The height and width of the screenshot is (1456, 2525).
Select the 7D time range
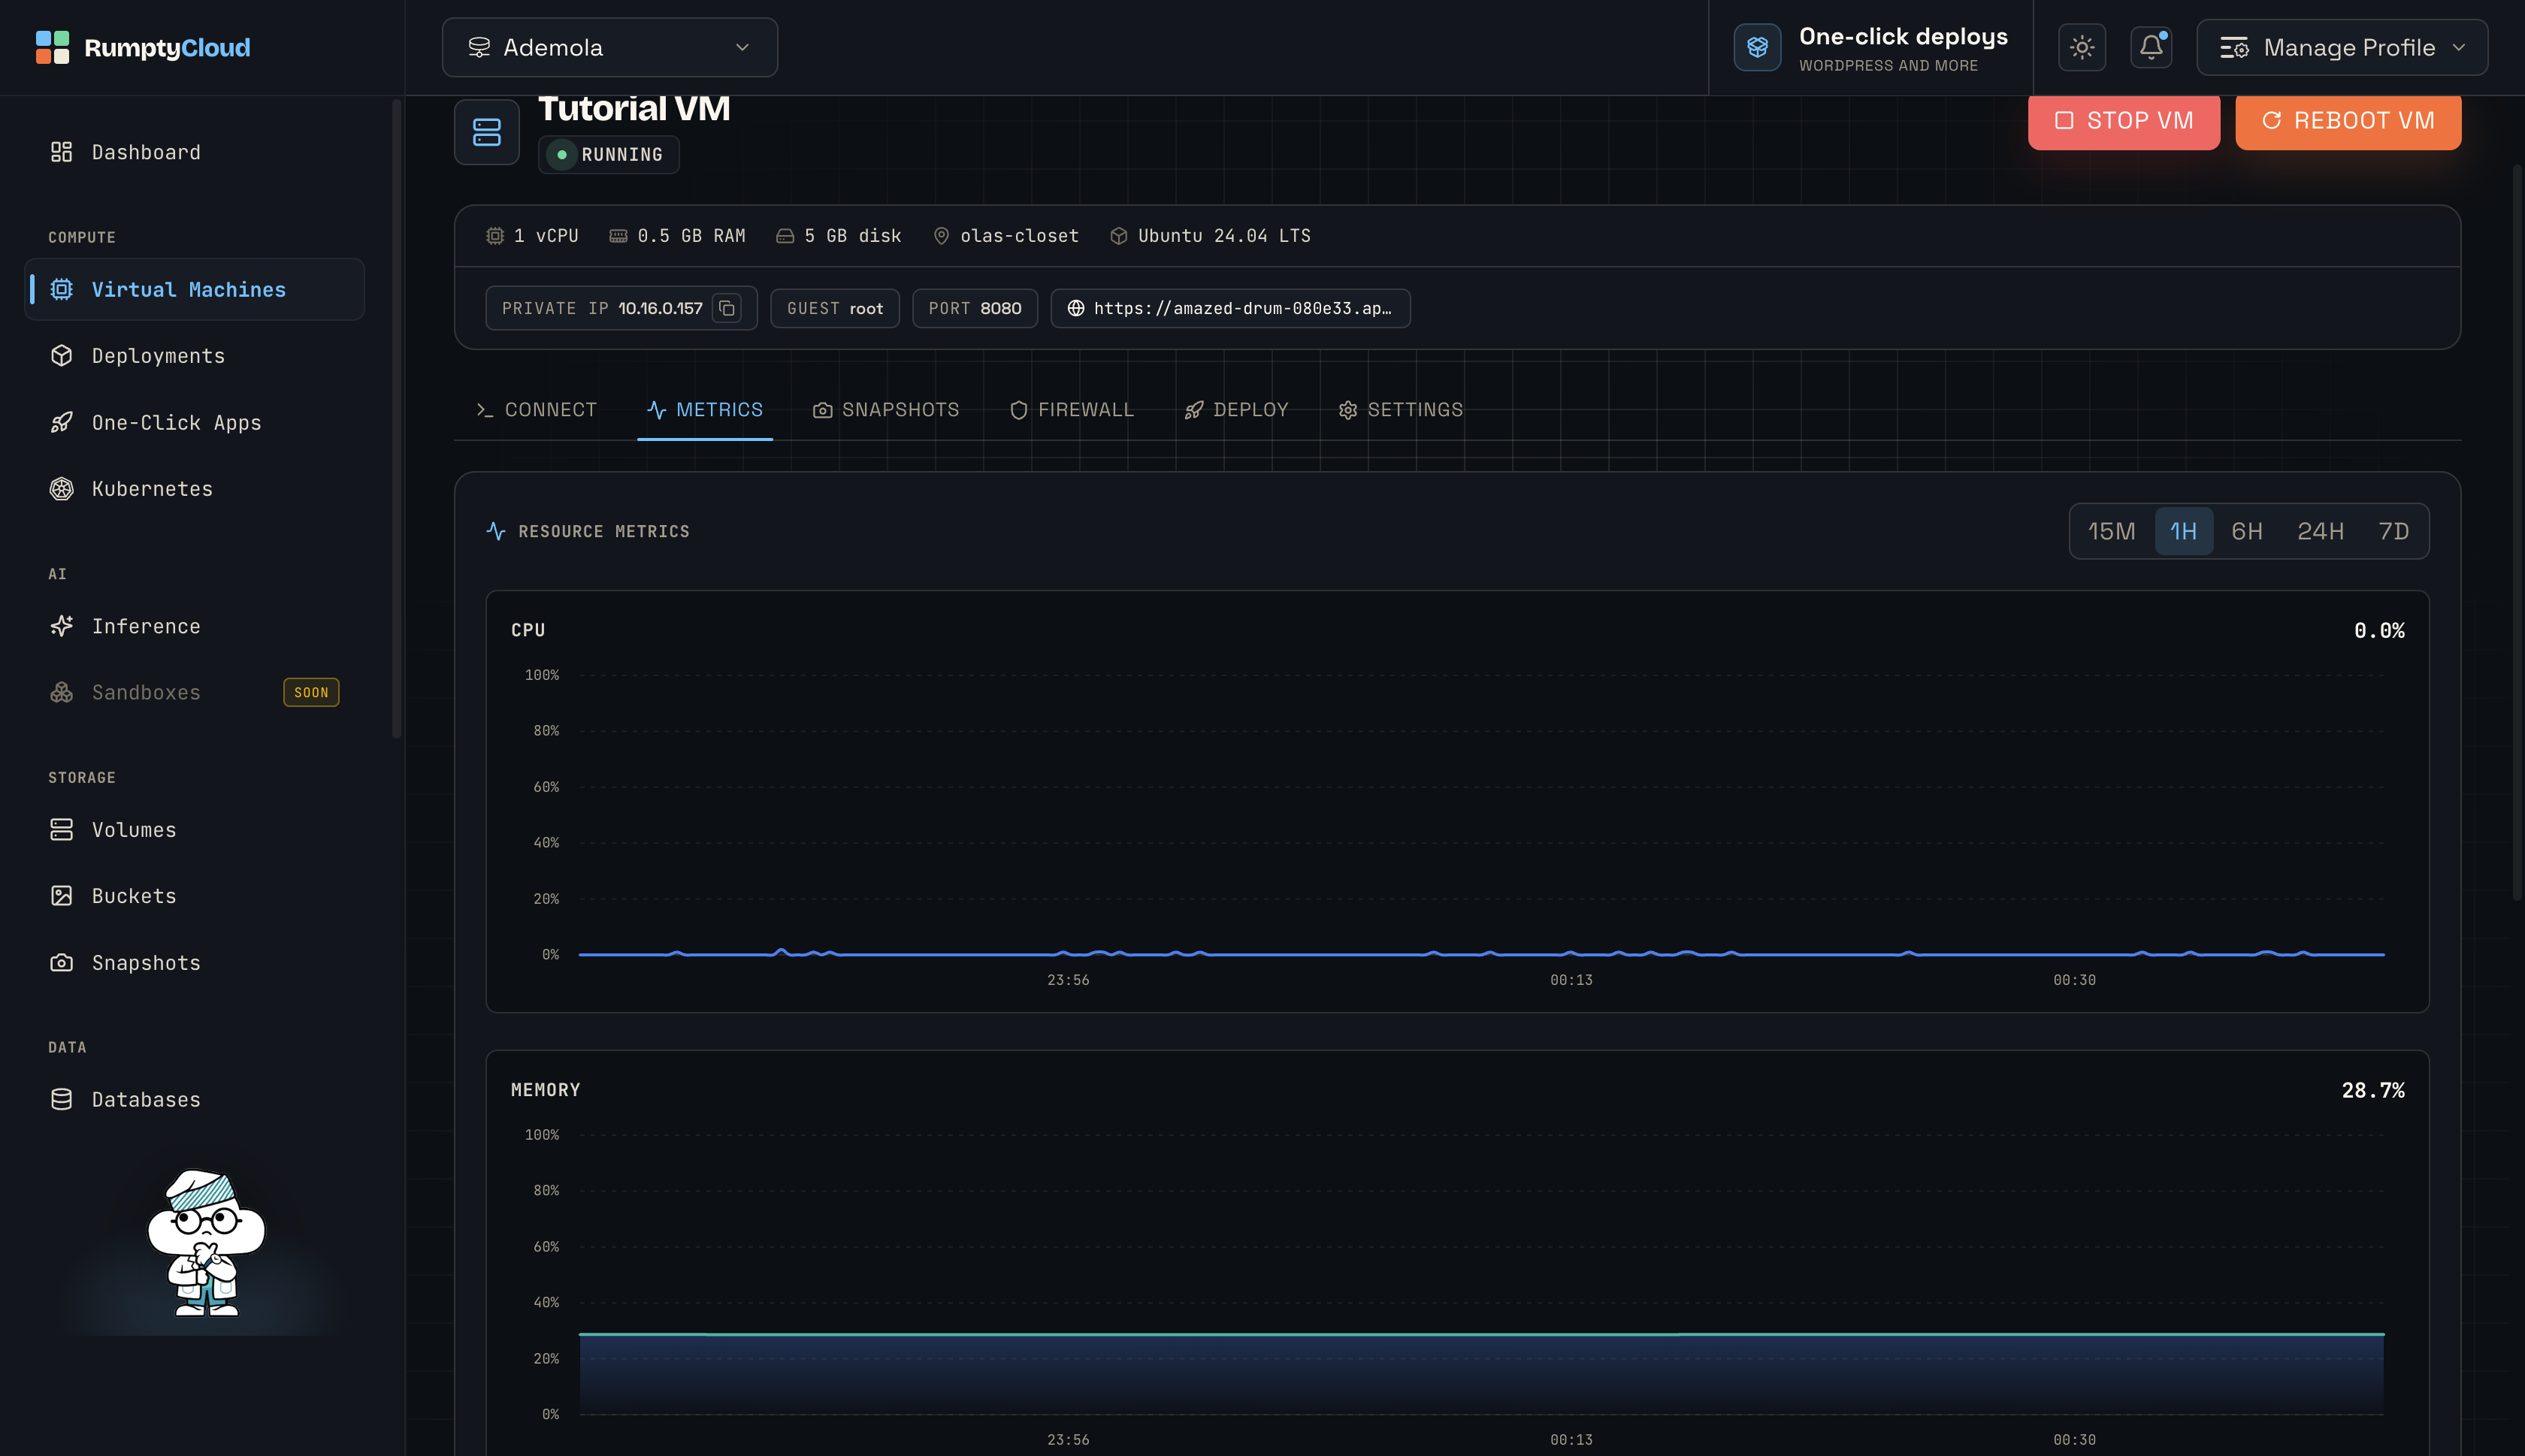click(2393, 531)
